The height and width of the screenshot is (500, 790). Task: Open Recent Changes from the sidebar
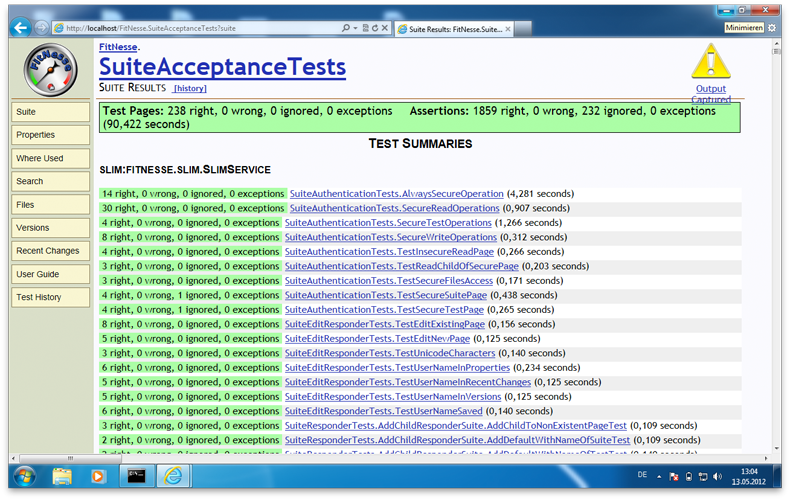click(50, 251)
